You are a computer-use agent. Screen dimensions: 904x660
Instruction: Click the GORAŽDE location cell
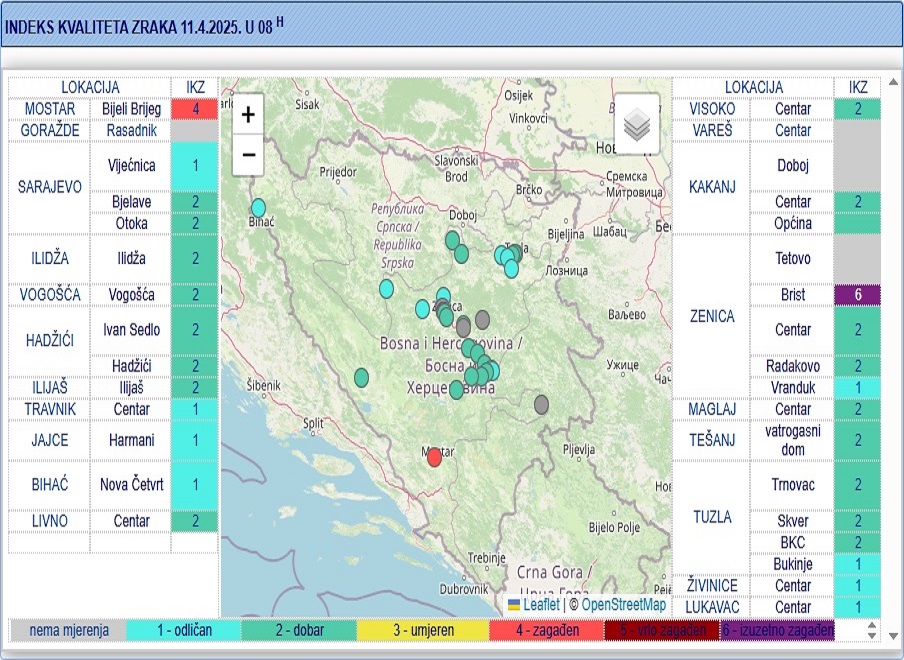(x=50, y=130)
